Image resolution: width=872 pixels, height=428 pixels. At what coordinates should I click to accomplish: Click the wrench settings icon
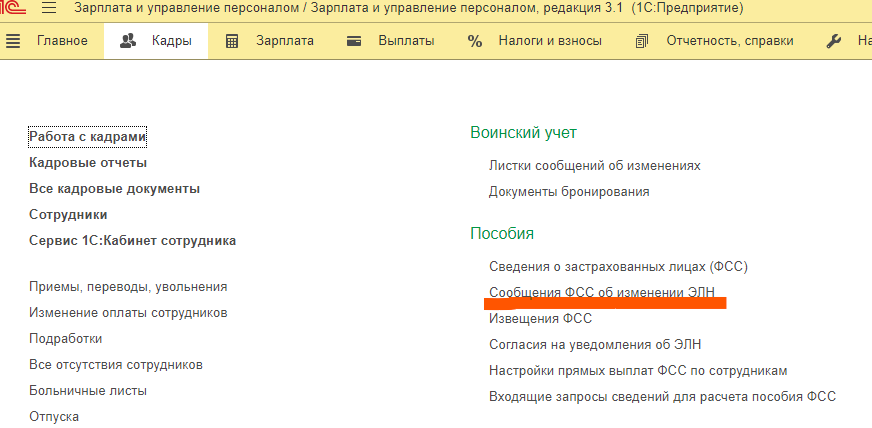tap(834, 41)
